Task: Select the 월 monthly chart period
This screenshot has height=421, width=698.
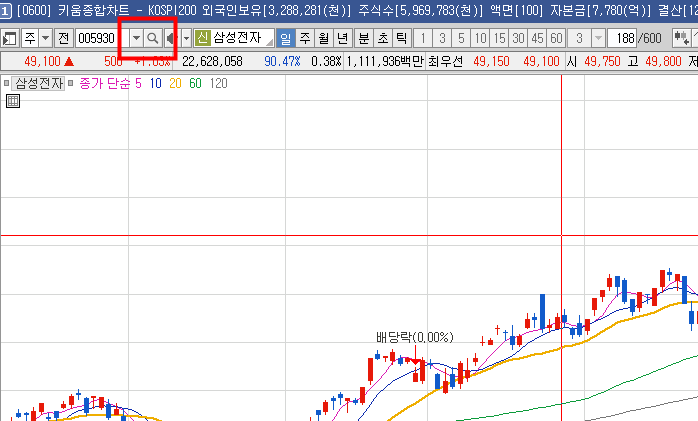Action: [x=324, y=39]
